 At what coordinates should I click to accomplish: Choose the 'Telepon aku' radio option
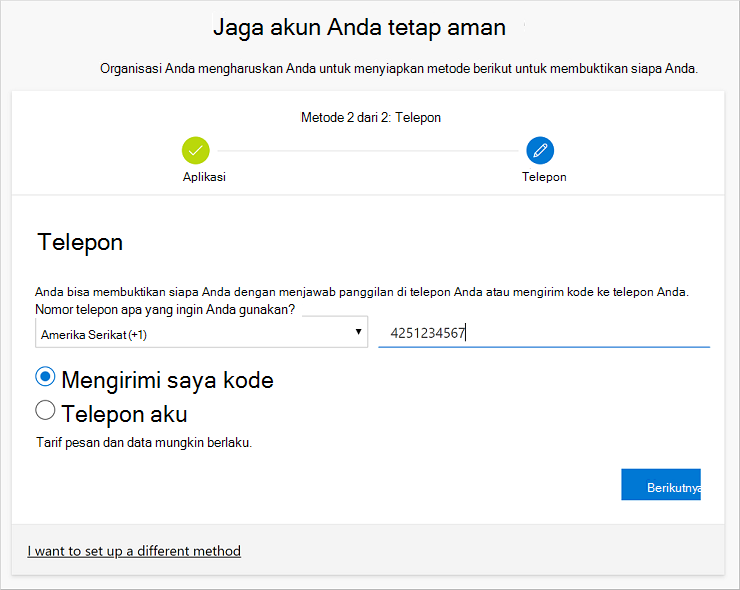(x=45, y=410)
